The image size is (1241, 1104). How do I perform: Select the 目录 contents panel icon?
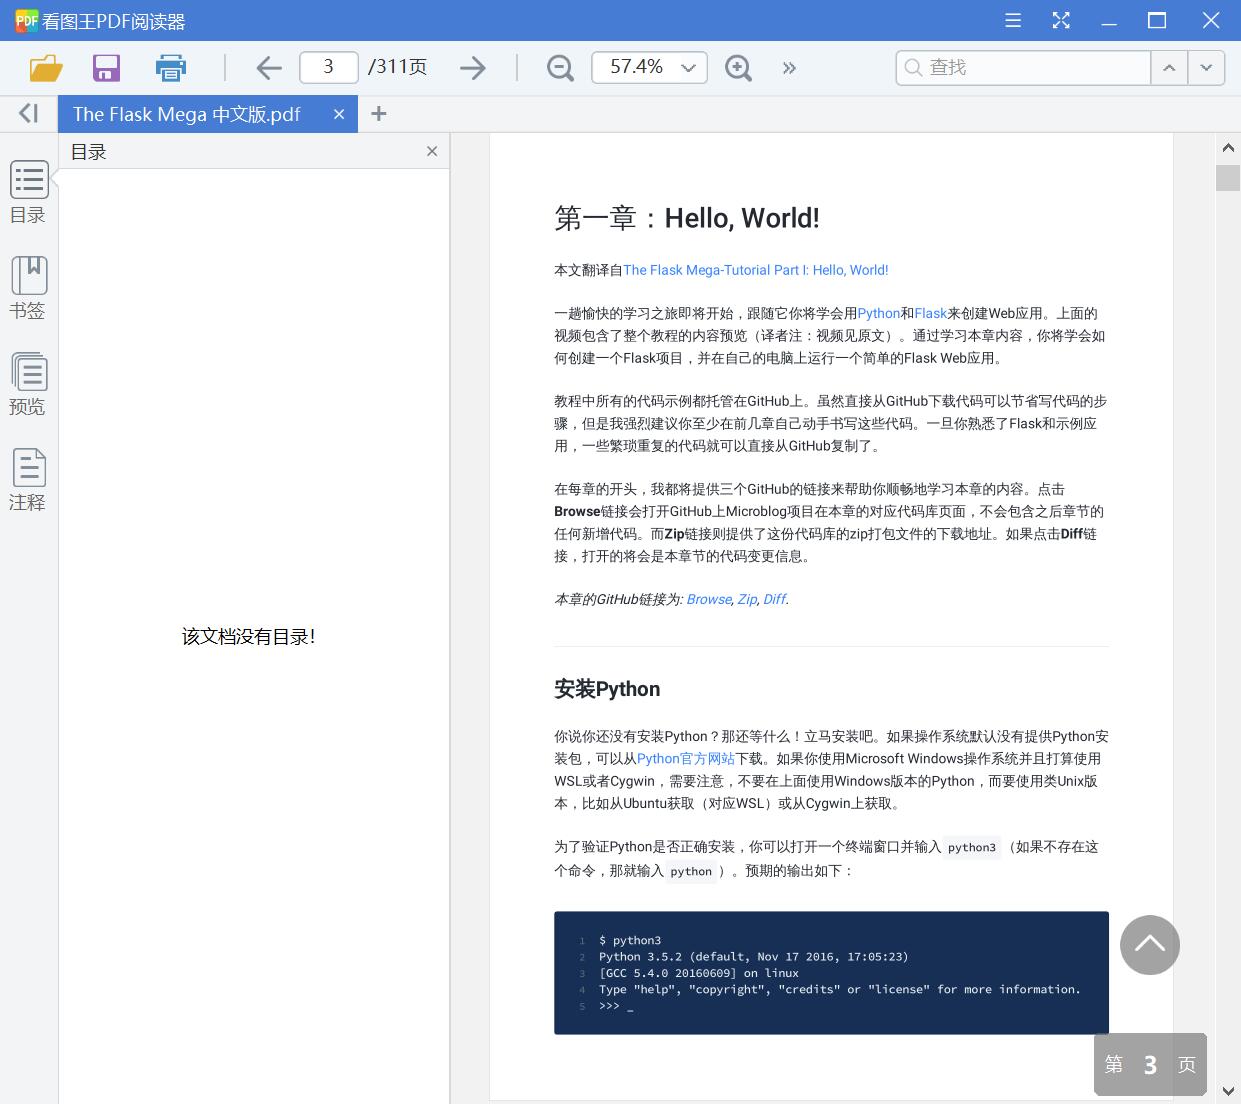[x=28, y=192]
